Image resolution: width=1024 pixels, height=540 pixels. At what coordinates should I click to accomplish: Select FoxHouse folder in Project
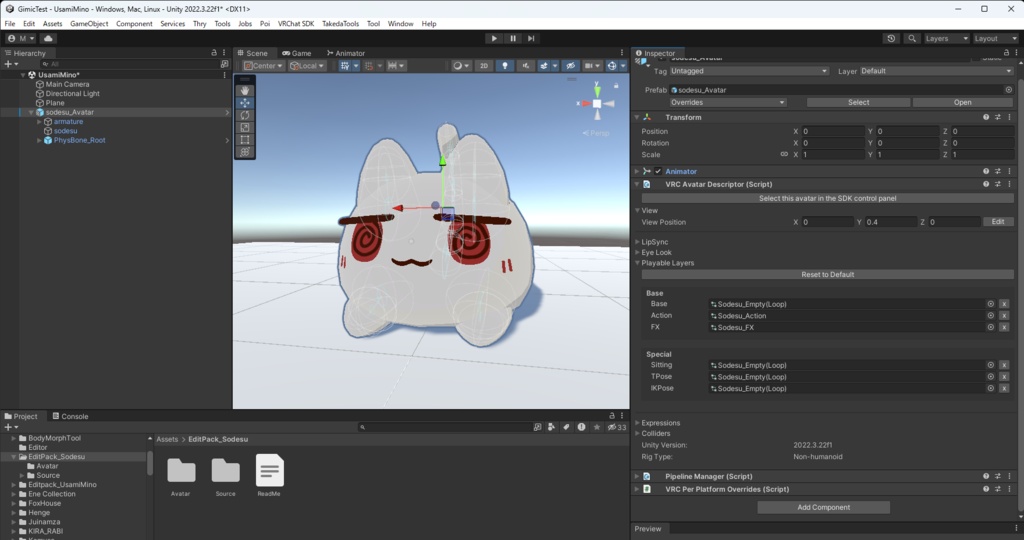pos(44,503)
